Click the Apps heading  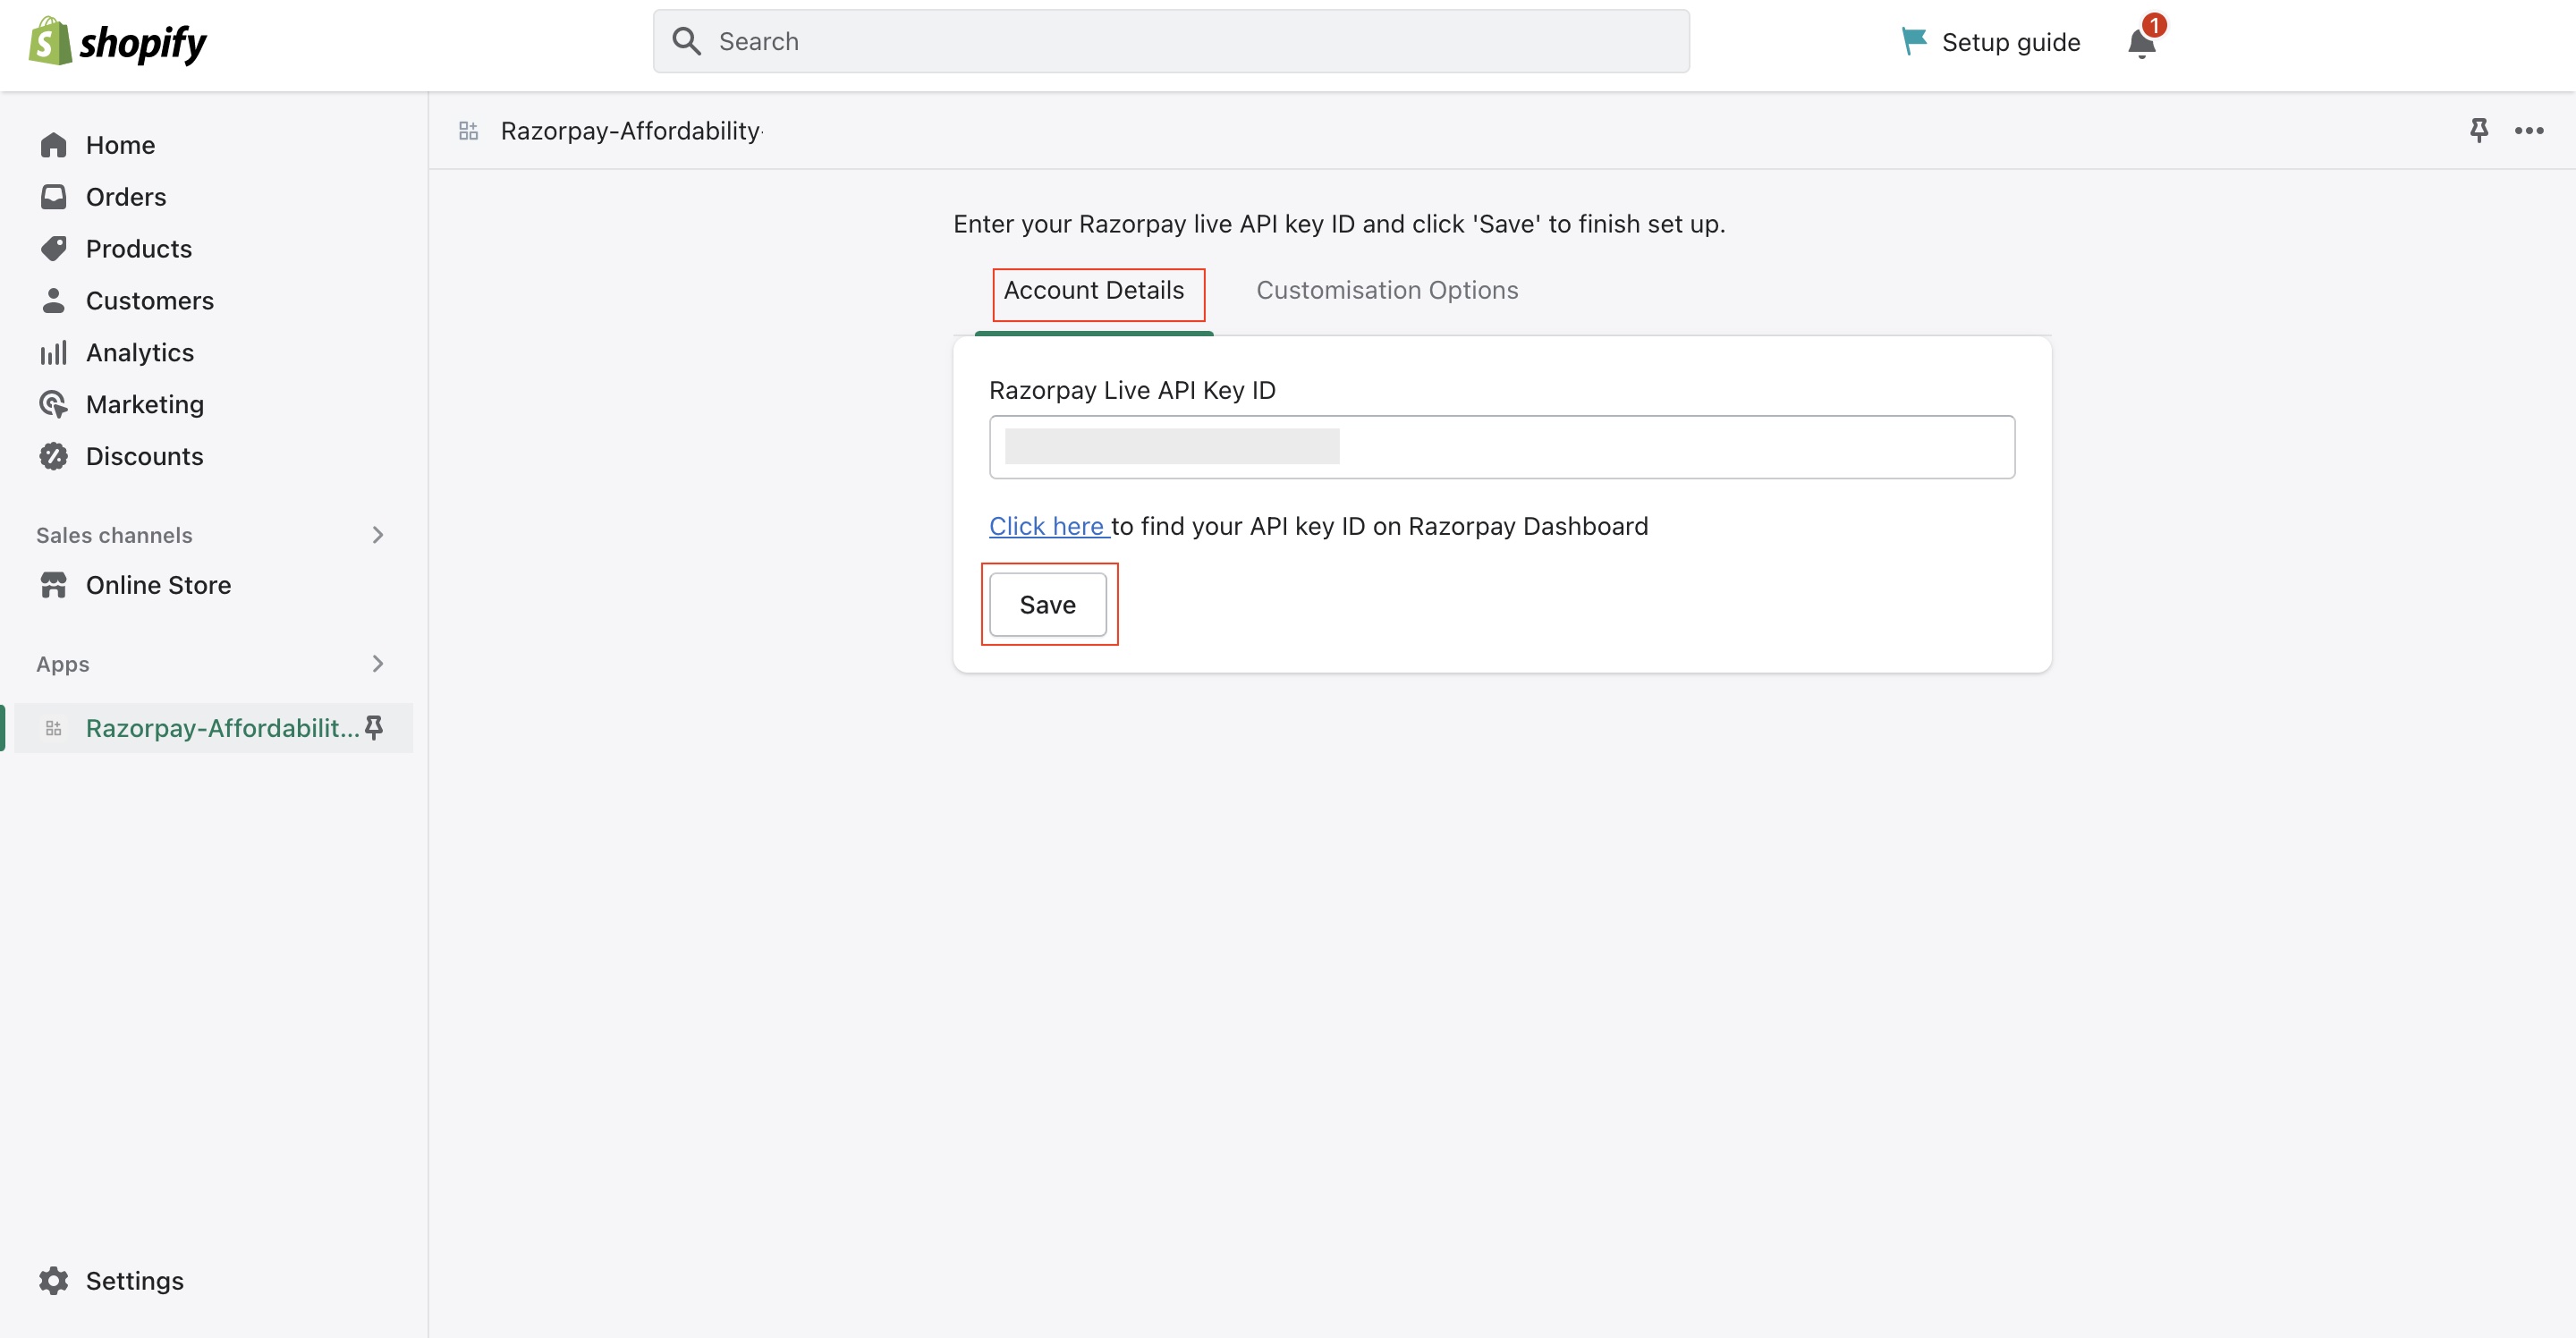(x=63, y=664)
